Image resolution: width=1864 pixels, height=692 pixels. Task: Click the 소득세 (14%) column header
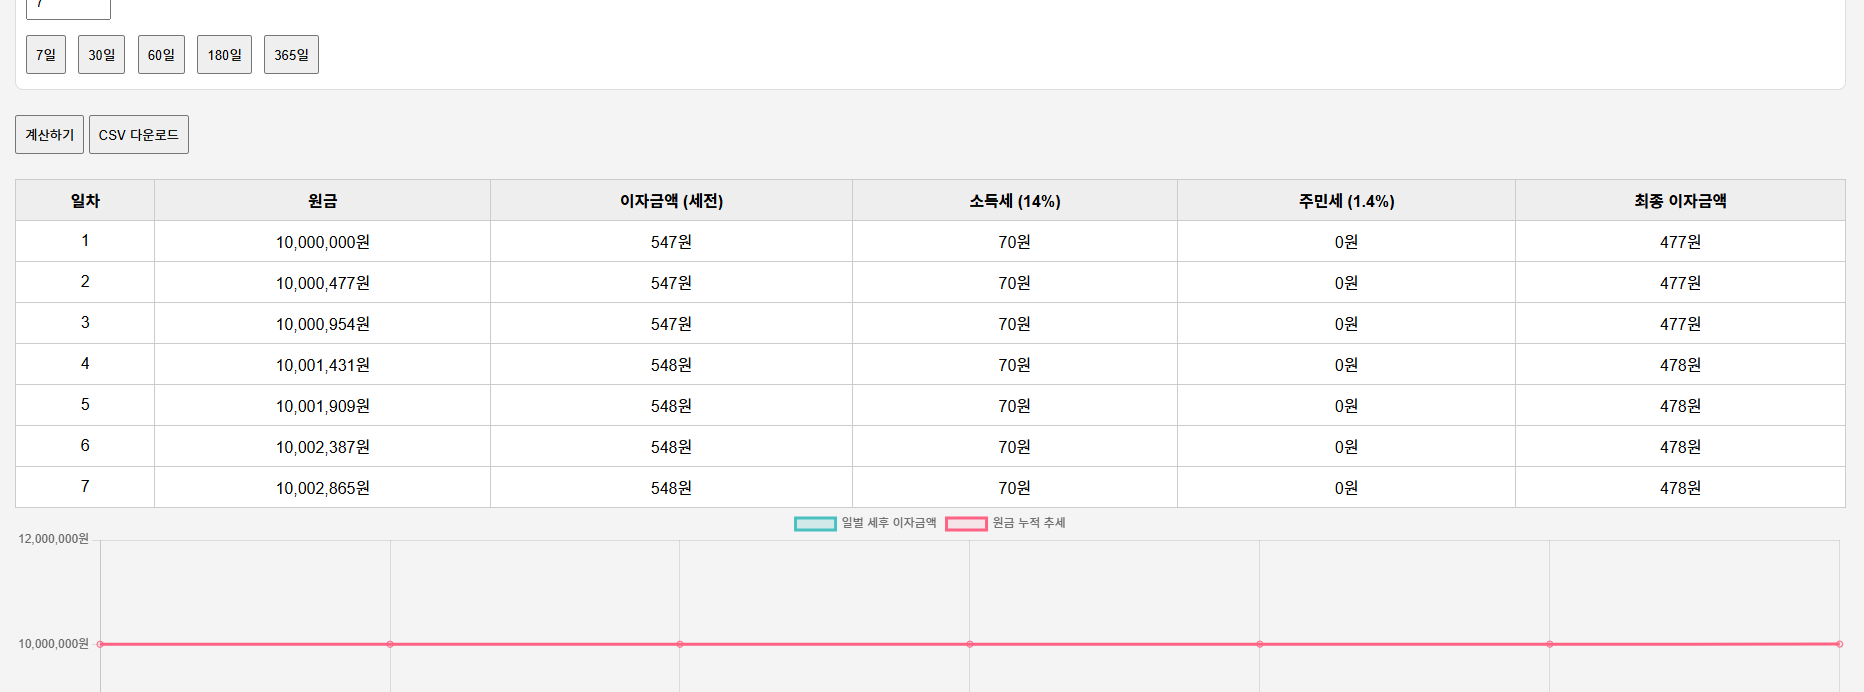[x=1015, y=201]
